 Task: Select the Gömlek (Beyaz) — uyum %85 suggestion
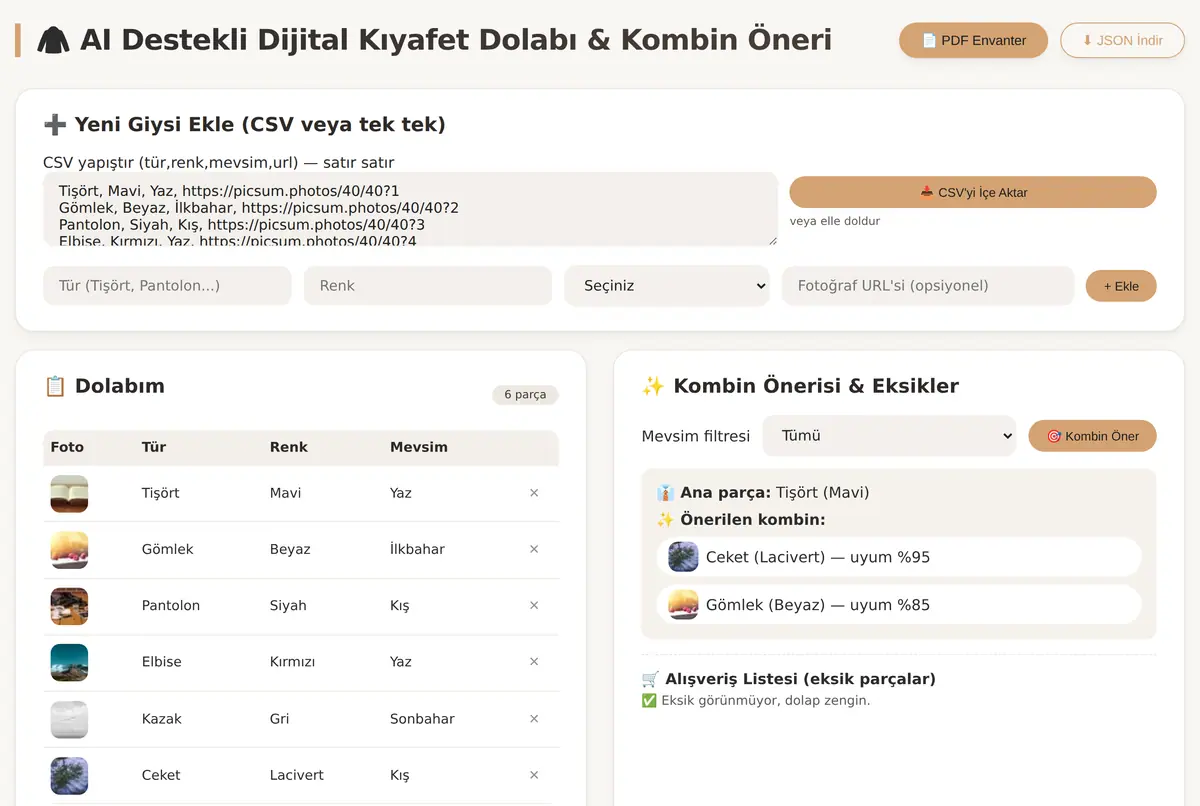(899, 605)
